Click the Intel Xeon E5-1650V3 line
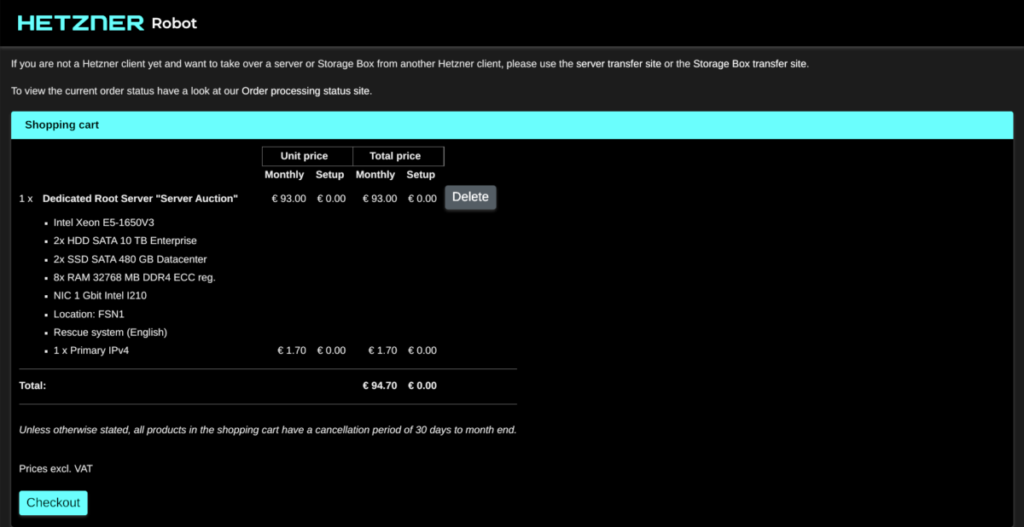Image resolution: width=1024 pixels, height=527 pixels. pyautogui.click(x=104, y=222)
